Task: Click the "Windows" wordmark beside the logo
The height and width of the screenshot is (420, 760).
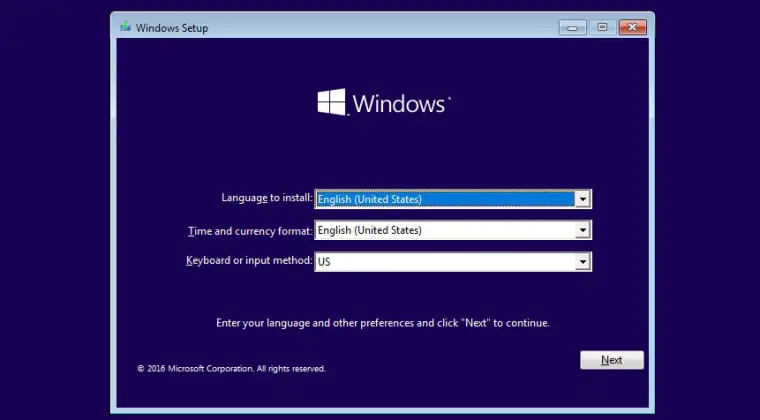Action: 398,104
